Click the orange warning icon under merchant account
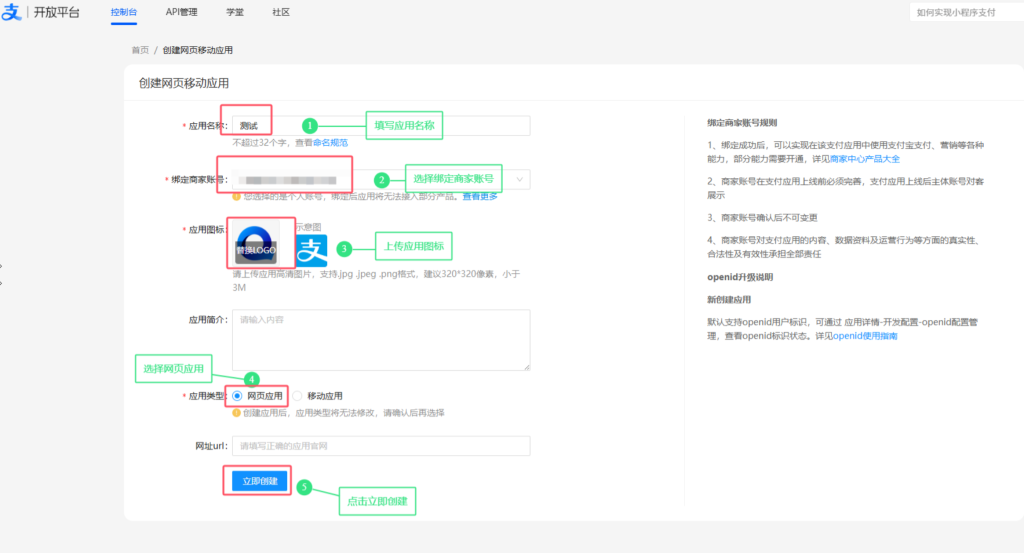Screen dimensions: 1024x553 (236, 197)
